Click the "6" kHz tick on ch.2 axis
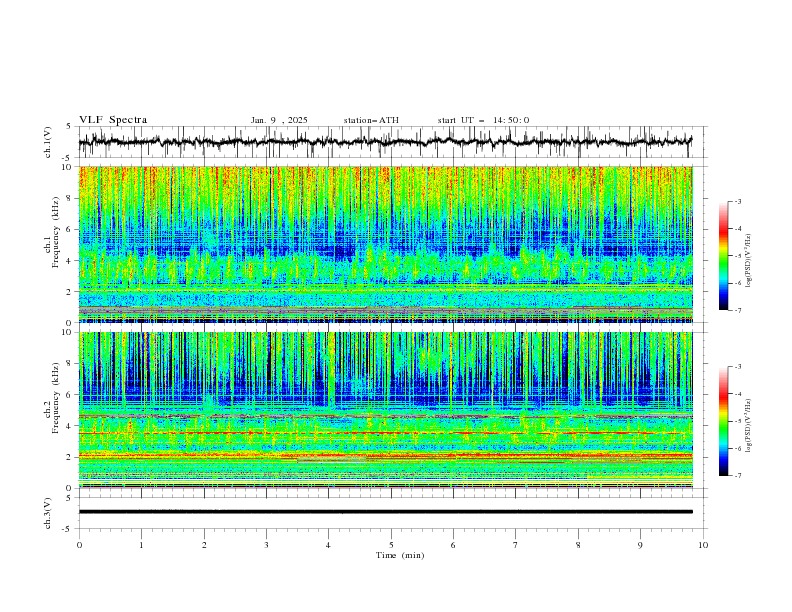The height and width of the screenshot is (612, 792). point(70,395)
